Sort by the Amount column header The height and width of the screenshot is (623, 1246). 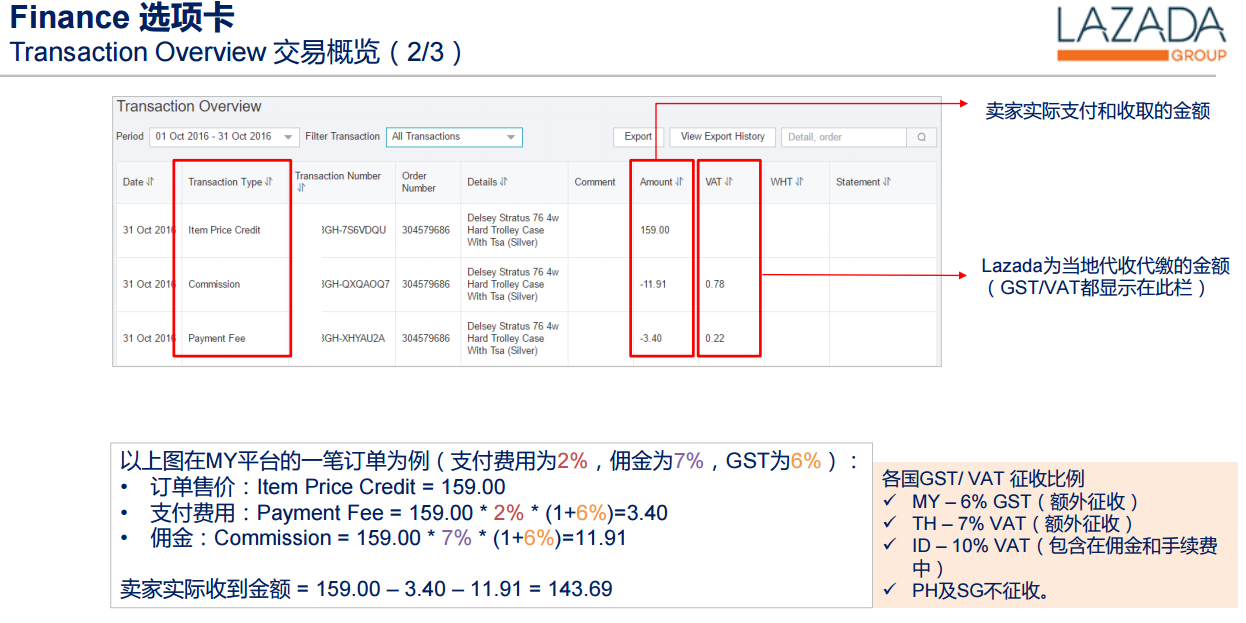click(662, 182)
